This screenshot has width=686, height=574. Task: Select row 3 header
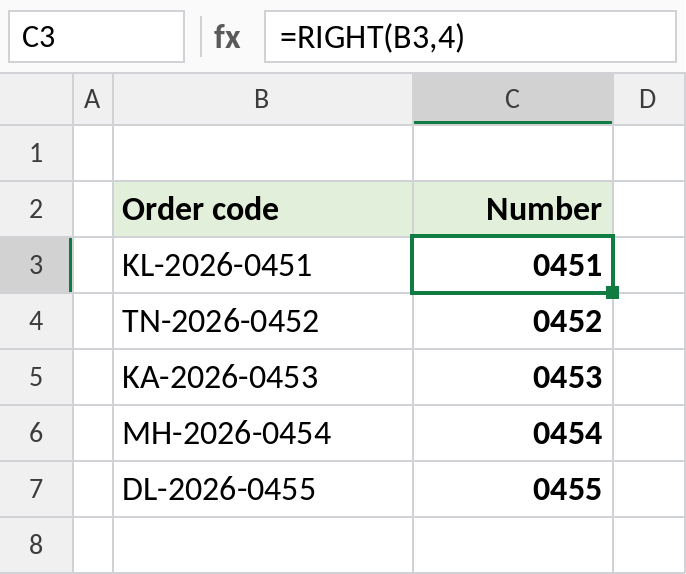coord(36,265)
